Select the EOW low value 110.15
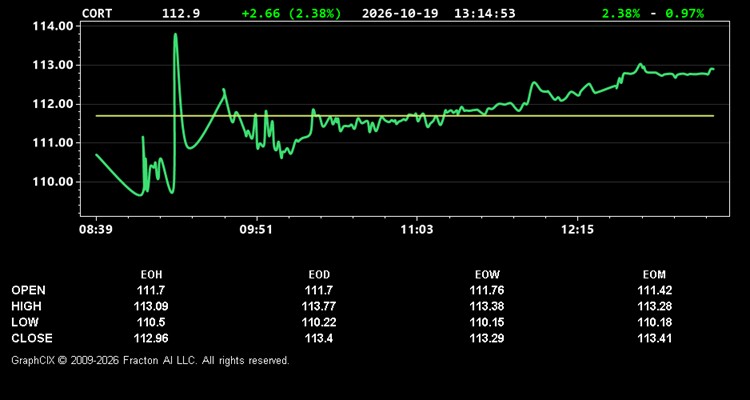Viewport: 750px width, 400px height. pos(487,322)
